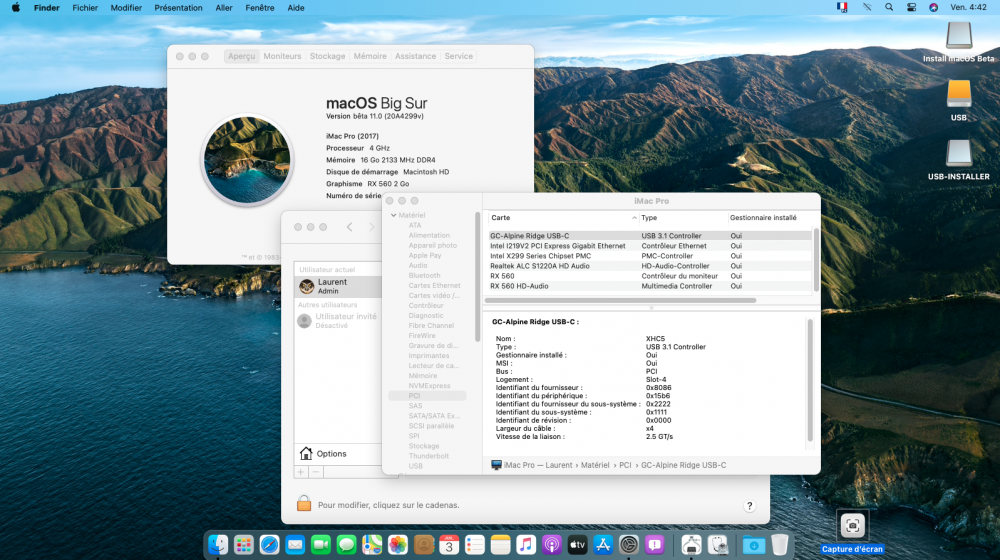Viewport: 1000px width, 560px height.
Task: Click the plus button to add user
Action: tap(301, 472)
